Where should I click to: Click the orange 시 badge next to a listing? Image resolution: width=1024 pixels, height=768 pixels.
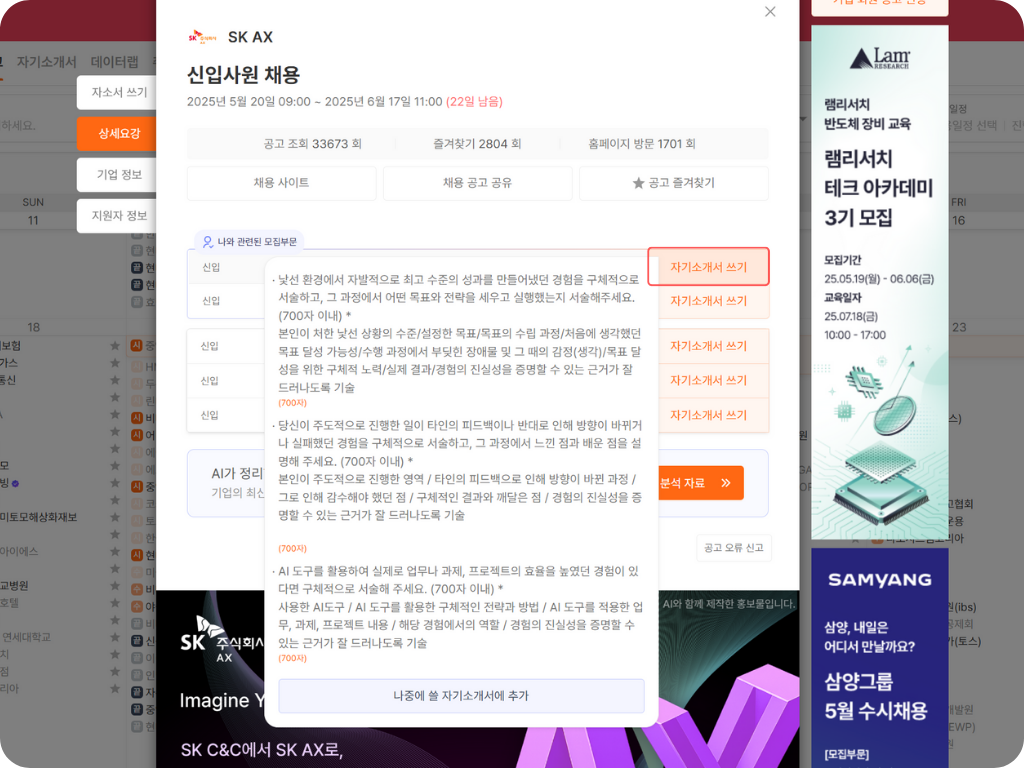pyautogui.click(x=135, y=346)
